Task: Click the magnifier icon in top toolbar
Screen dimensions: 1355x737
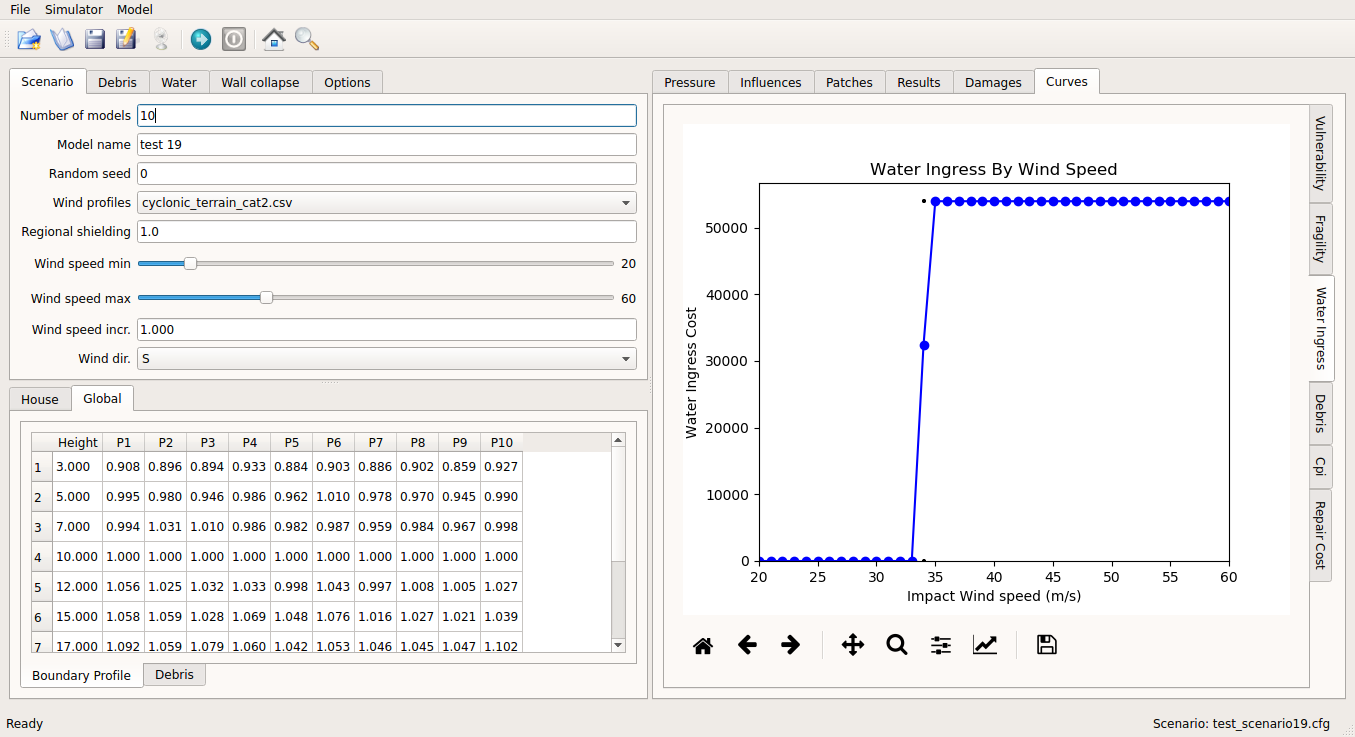Action: tap(307, 39)
